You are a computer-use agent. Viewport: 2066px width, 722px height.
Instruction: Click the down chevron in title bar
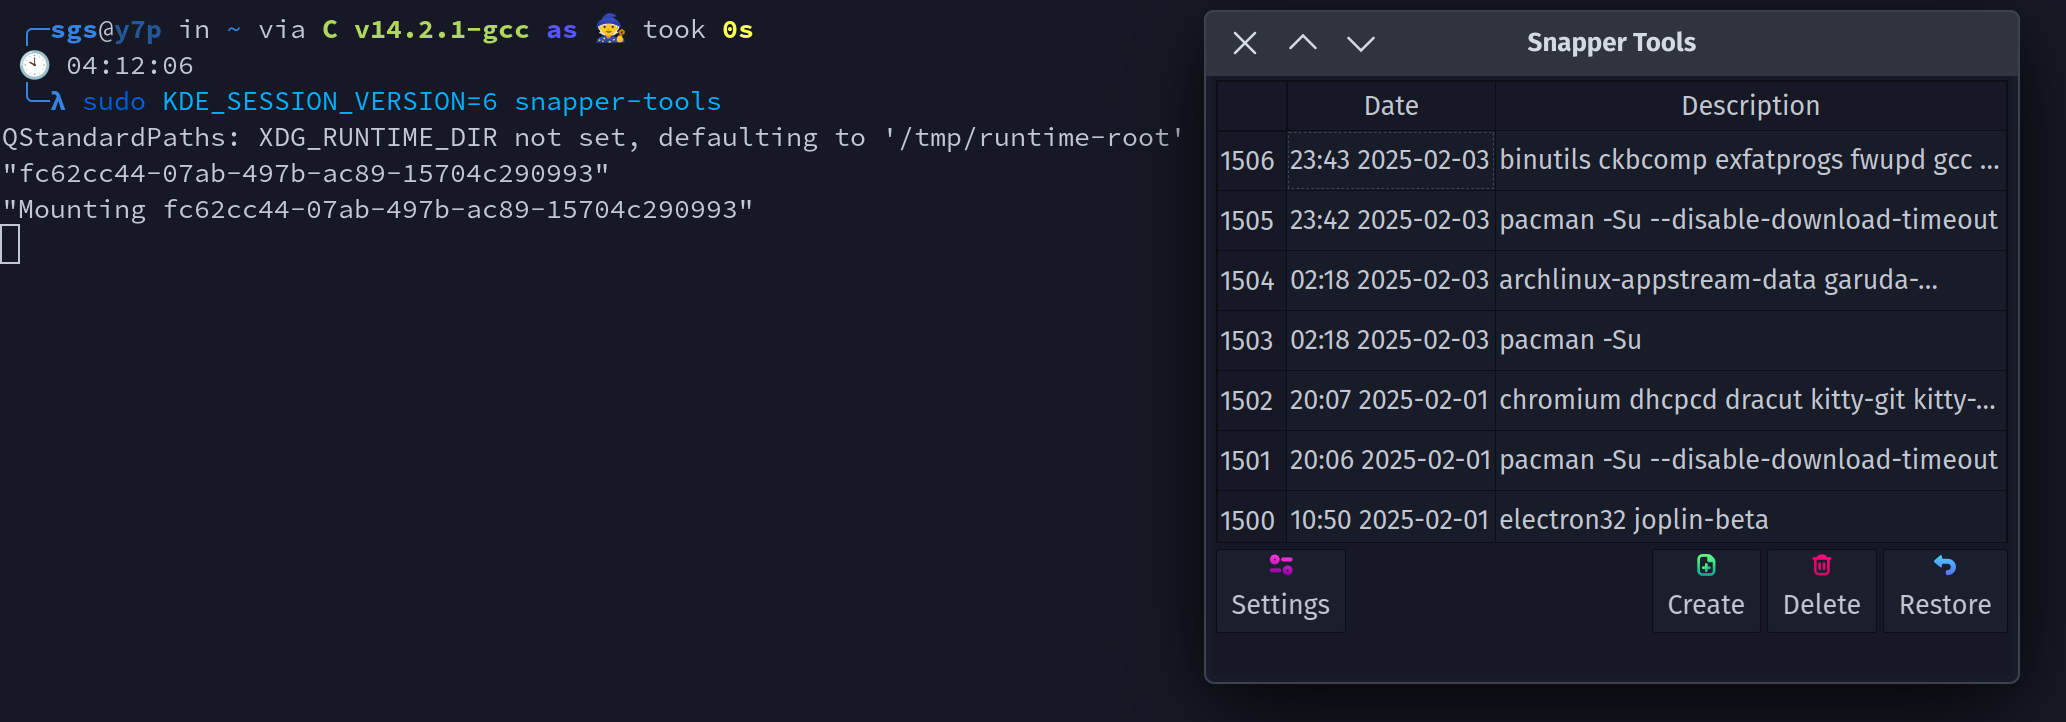1360,43
